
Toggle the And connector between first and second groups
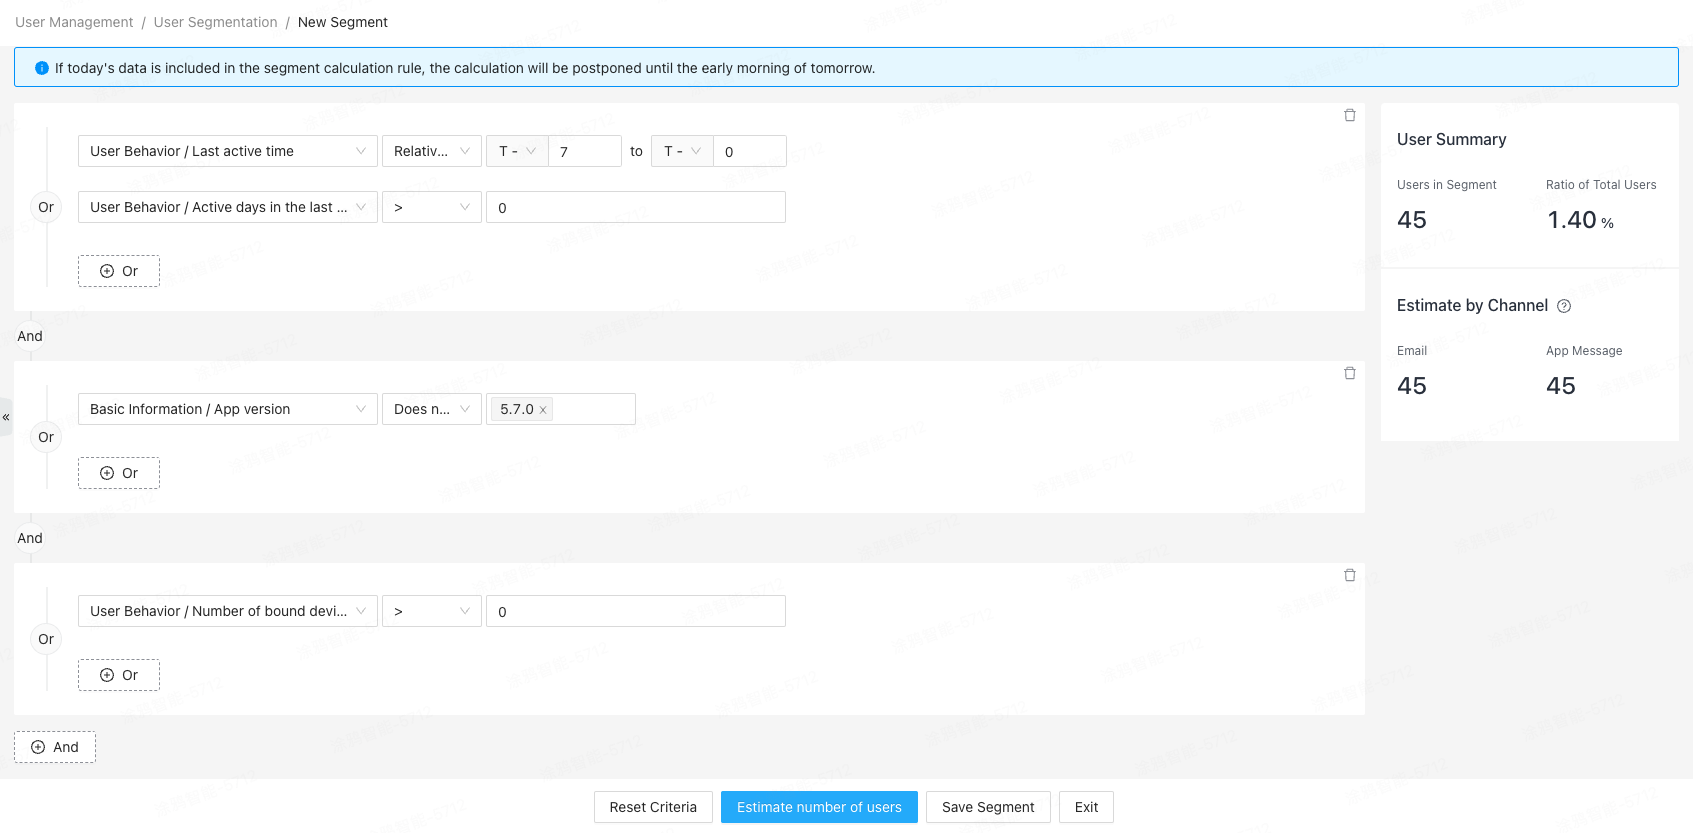[x=30, y=336]
